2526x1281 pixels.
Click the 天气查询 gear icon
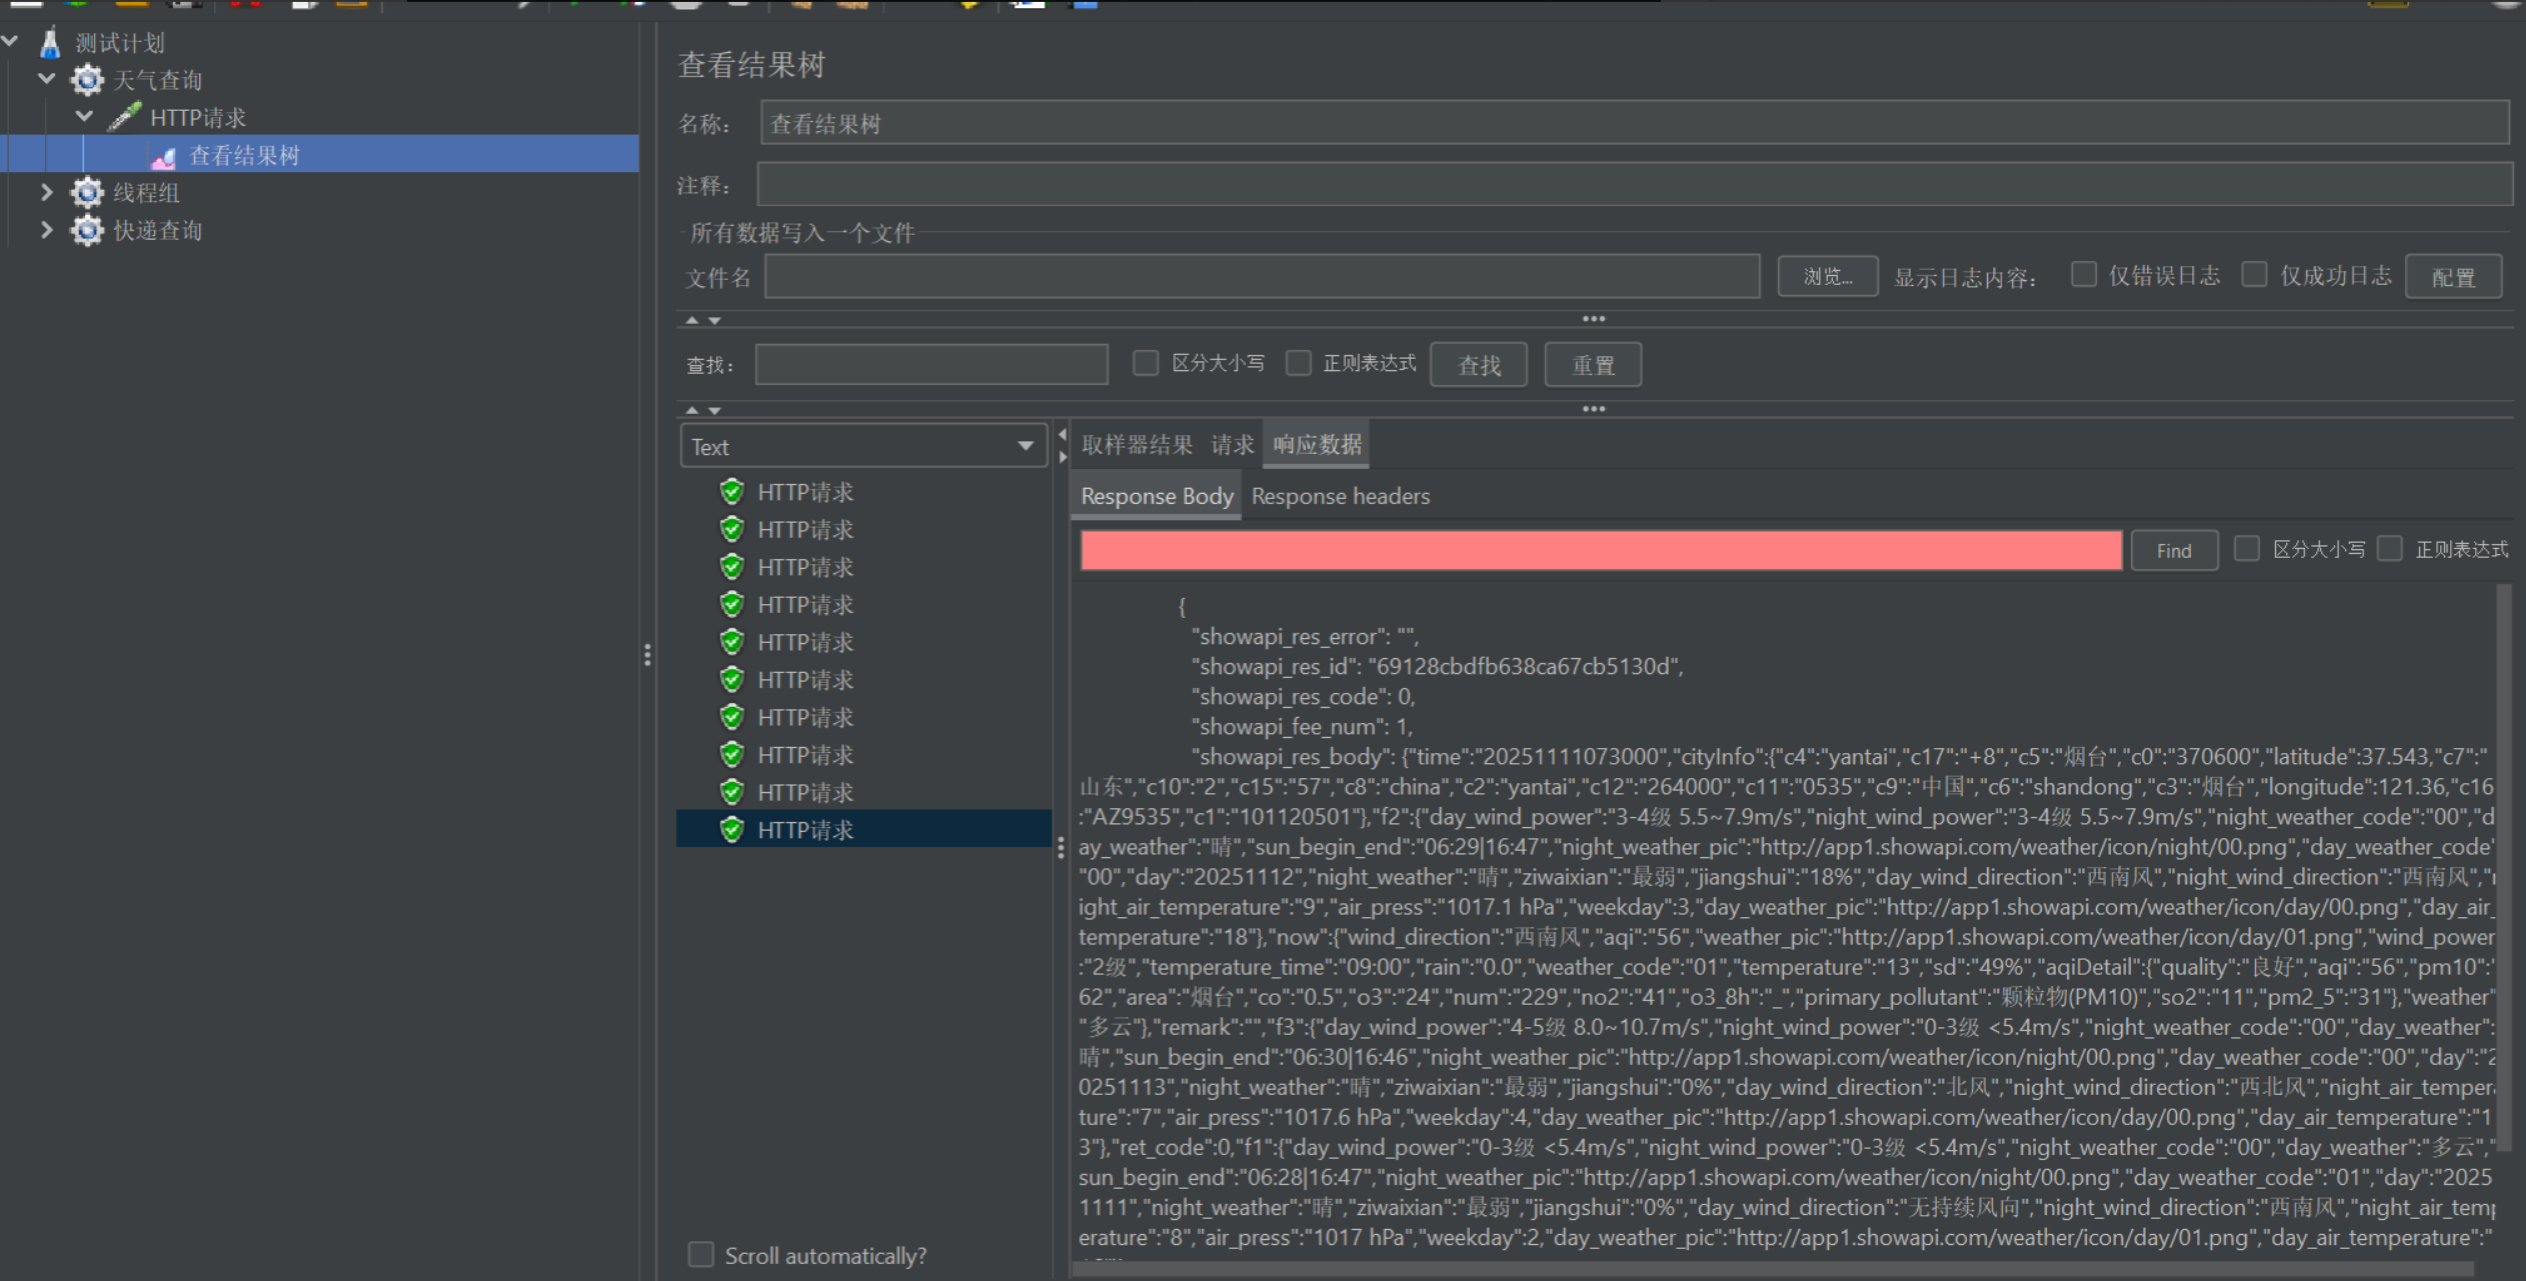click(87, 80)
